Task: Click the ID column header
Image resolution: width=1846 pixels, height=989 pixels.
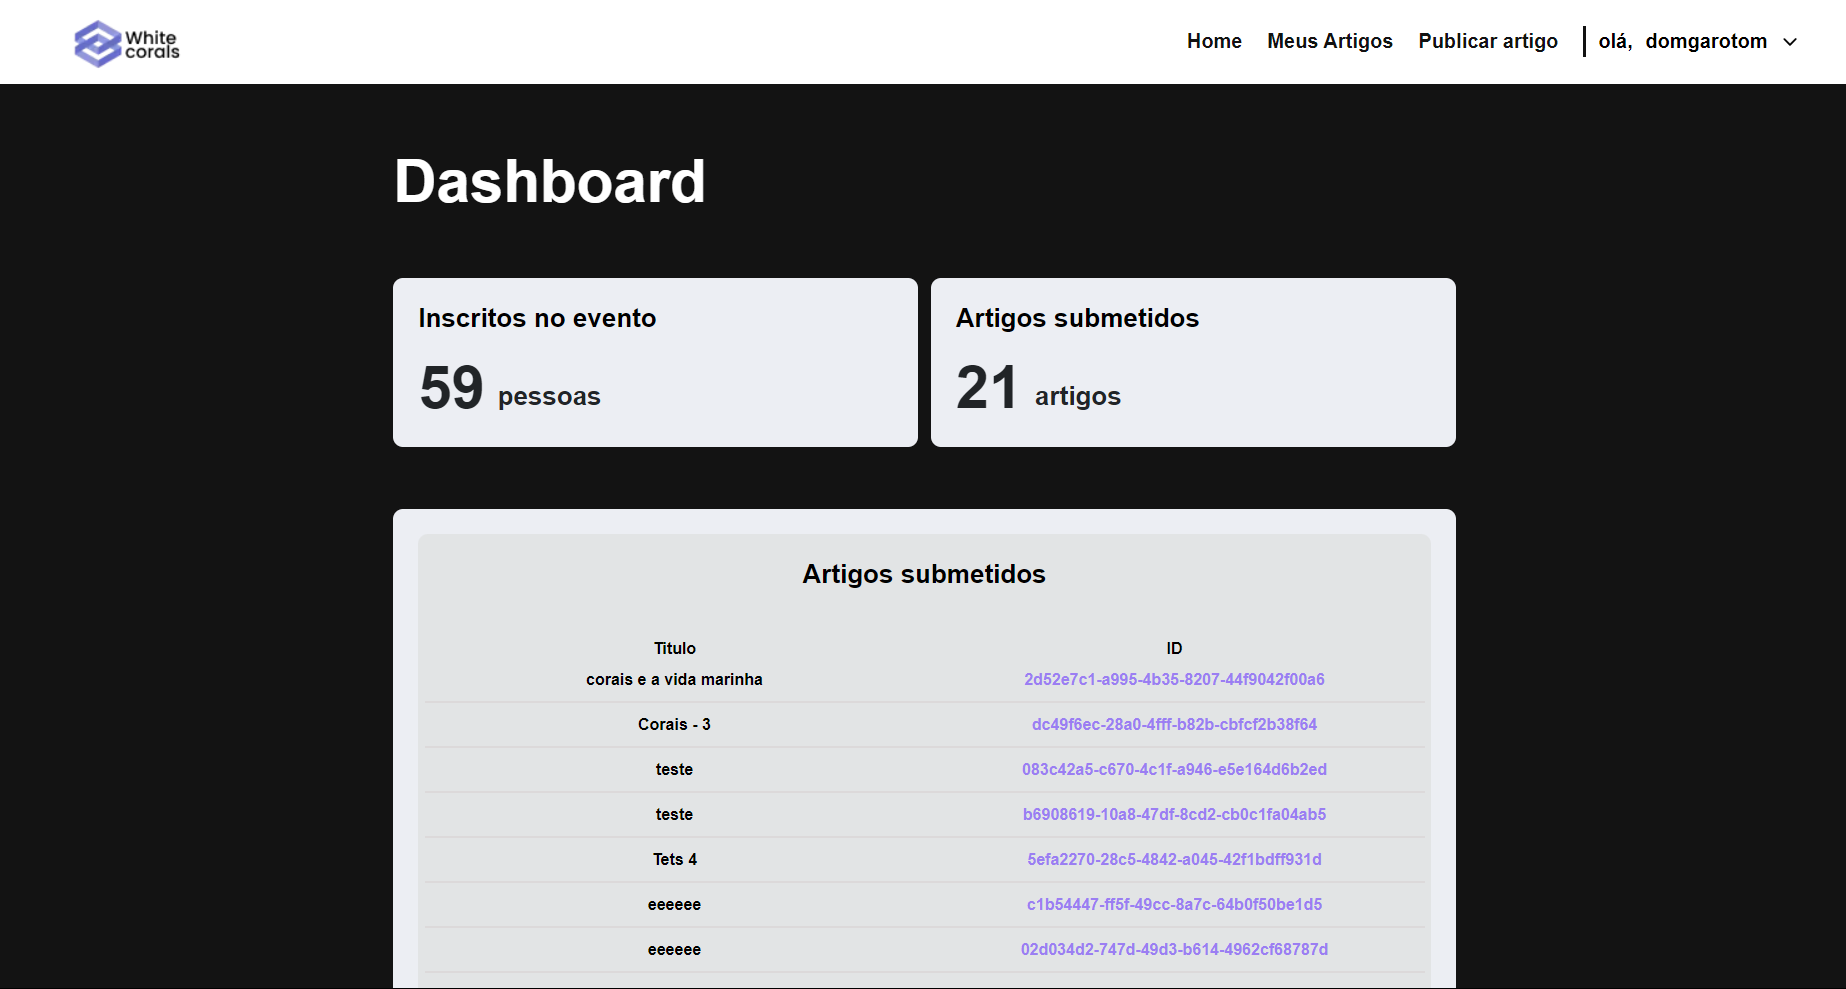Action: pyautogui.click(x=1174, y=648)
